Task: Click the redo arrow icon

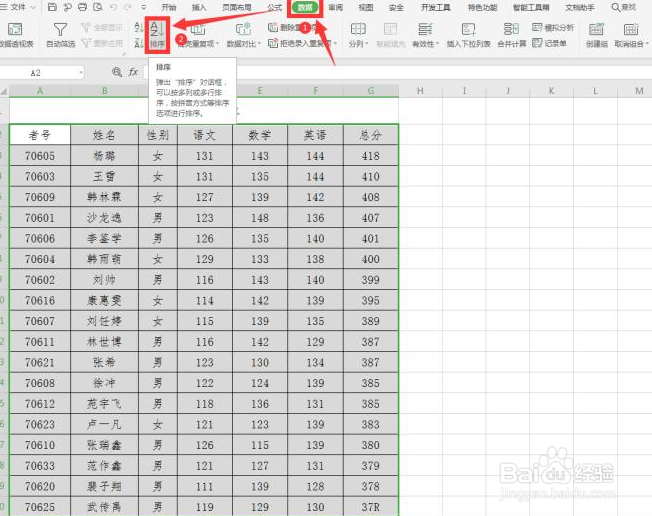Action: [x=128, y=7]
